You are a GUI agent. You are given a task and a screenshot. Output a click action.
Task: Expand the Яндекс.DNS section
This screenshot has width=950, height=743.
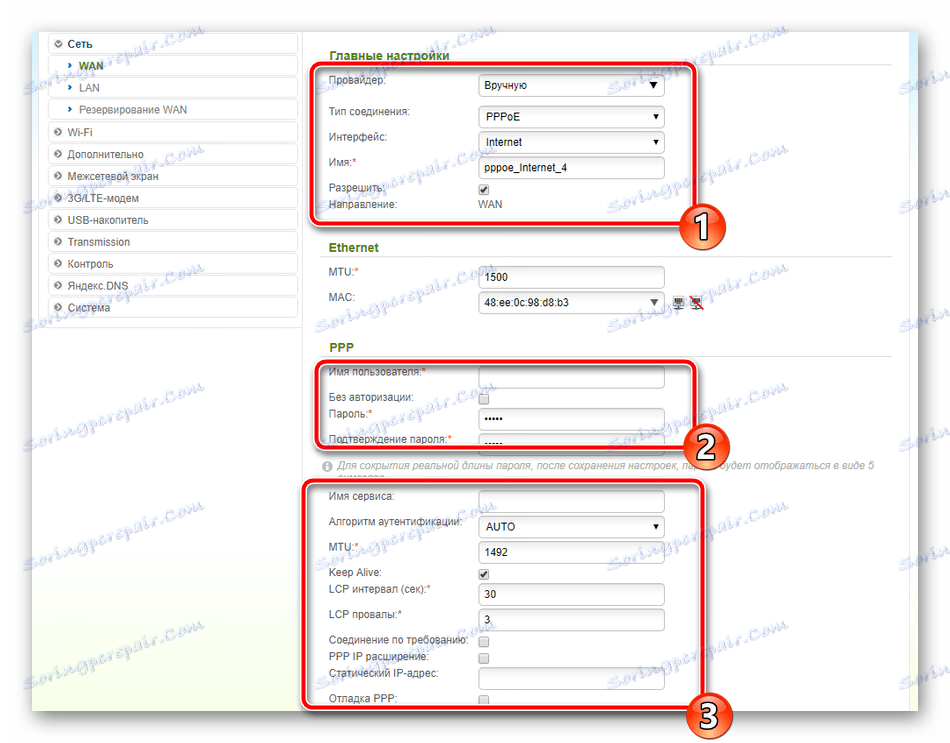click(173, 285)
